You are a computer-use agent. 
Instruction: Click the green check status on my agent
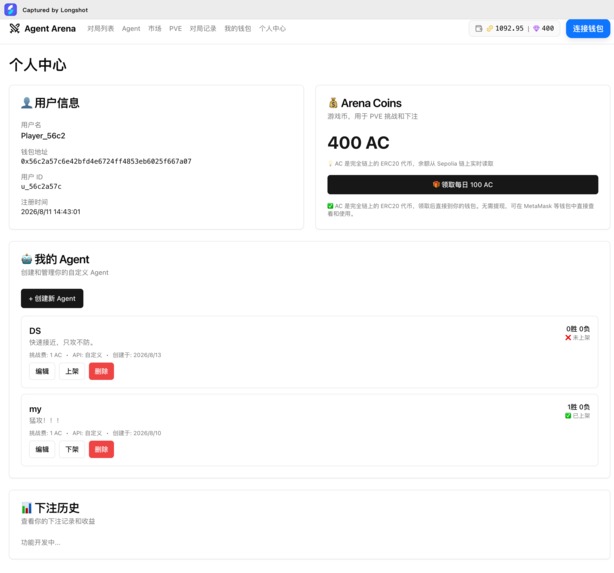coord(568,416)
